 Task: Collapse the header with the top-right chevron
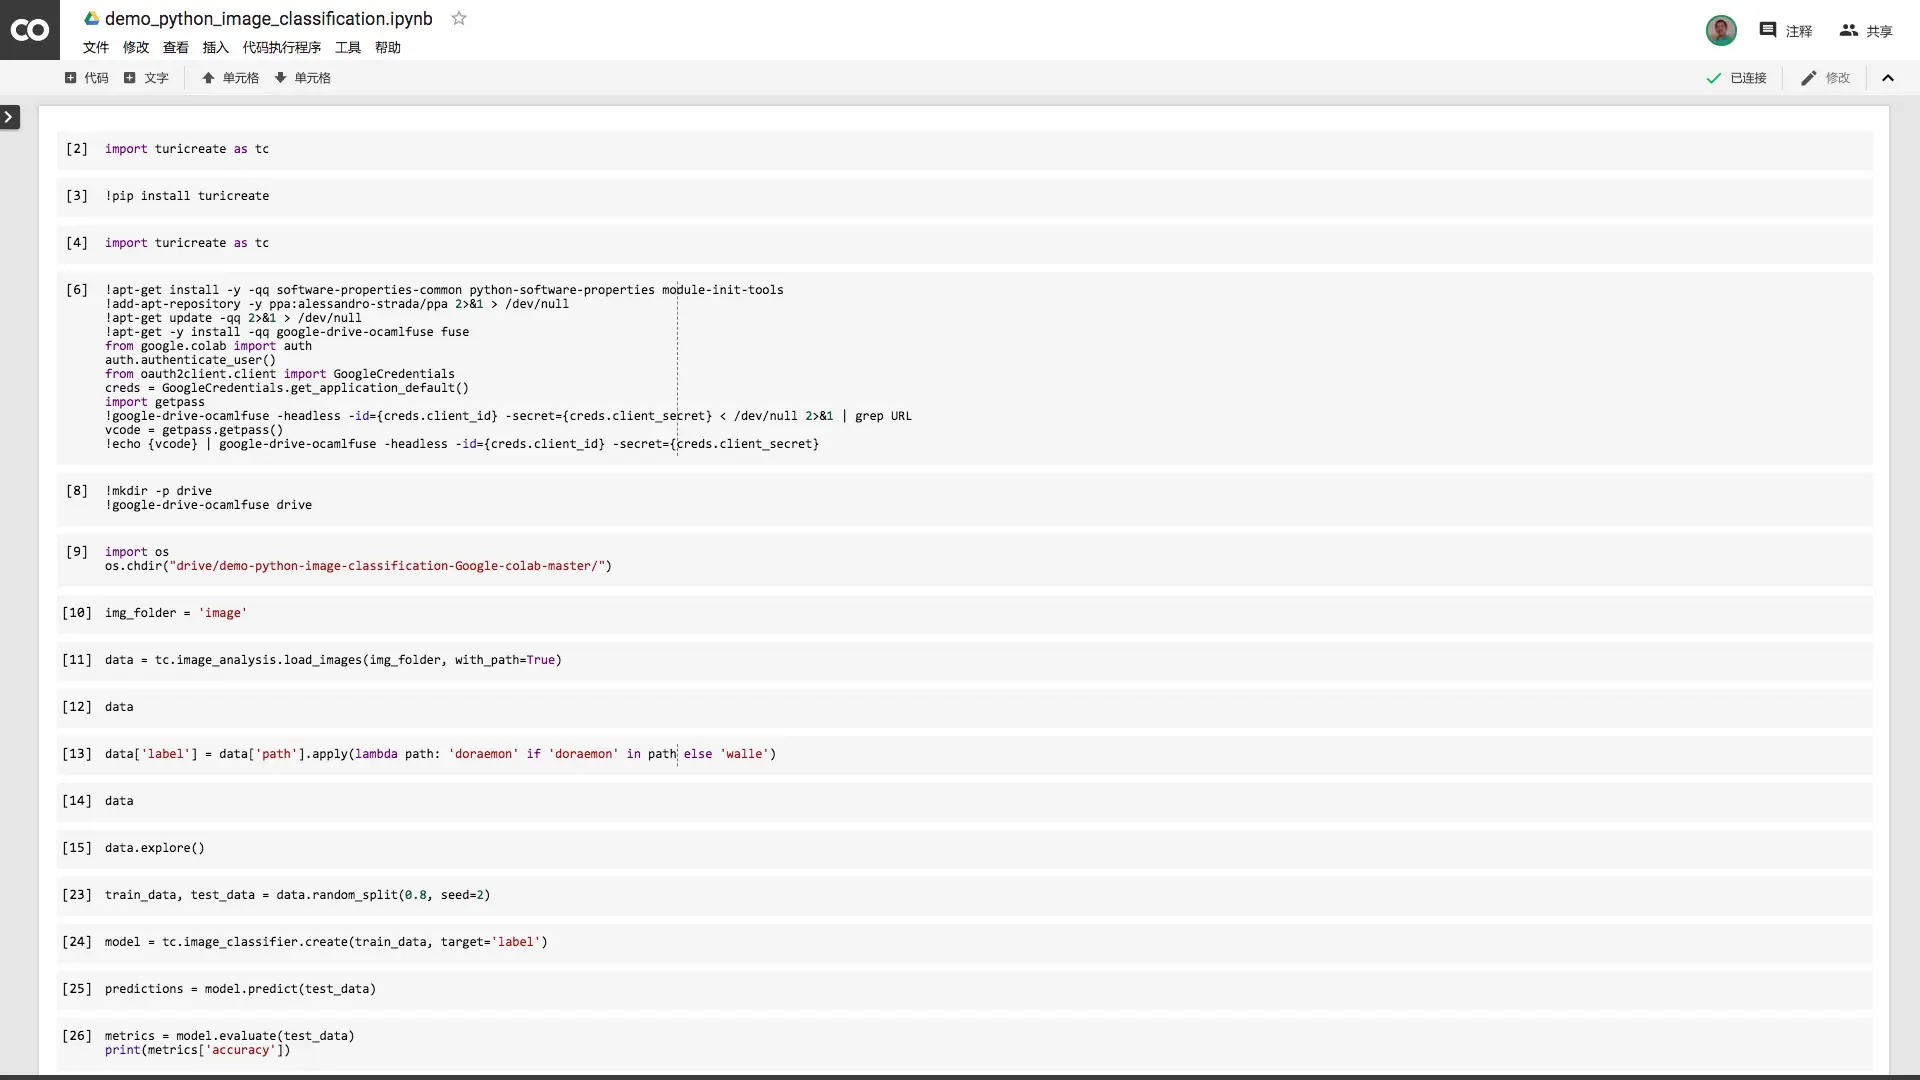coord(1888,78)
